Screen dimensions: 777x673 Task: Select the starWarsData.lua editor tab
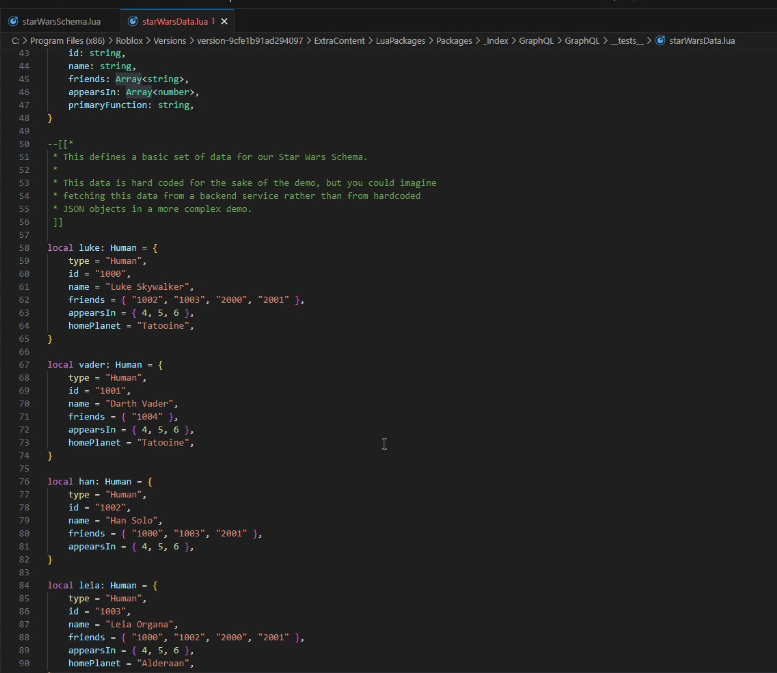coord(175,21)
